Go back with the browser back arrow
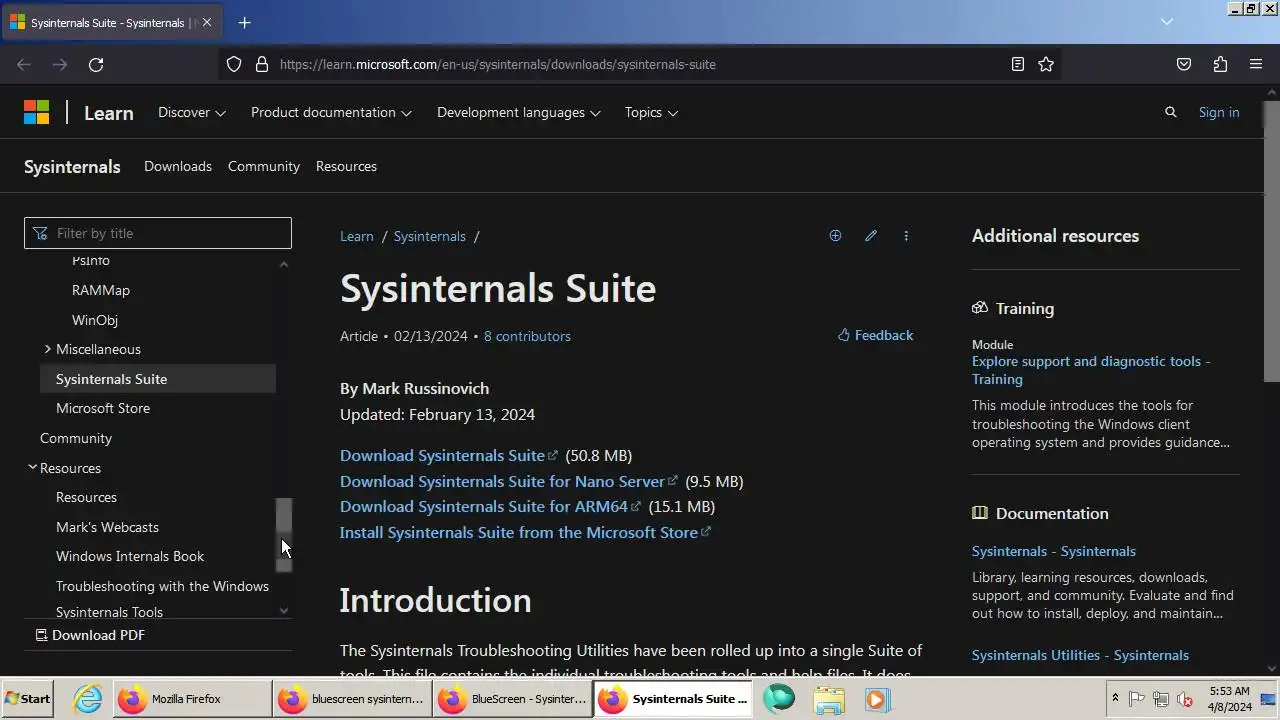1280x720 pixels. pyautogui.click(x=24, y=64)
